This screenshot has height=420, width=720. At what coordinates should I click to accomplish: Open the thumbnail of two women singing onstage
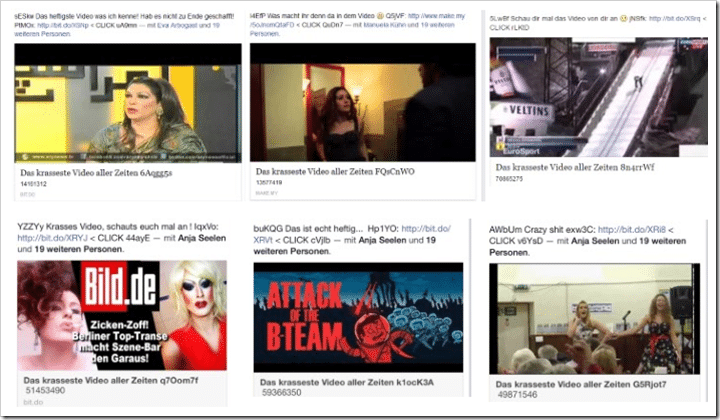pos(594,319)
